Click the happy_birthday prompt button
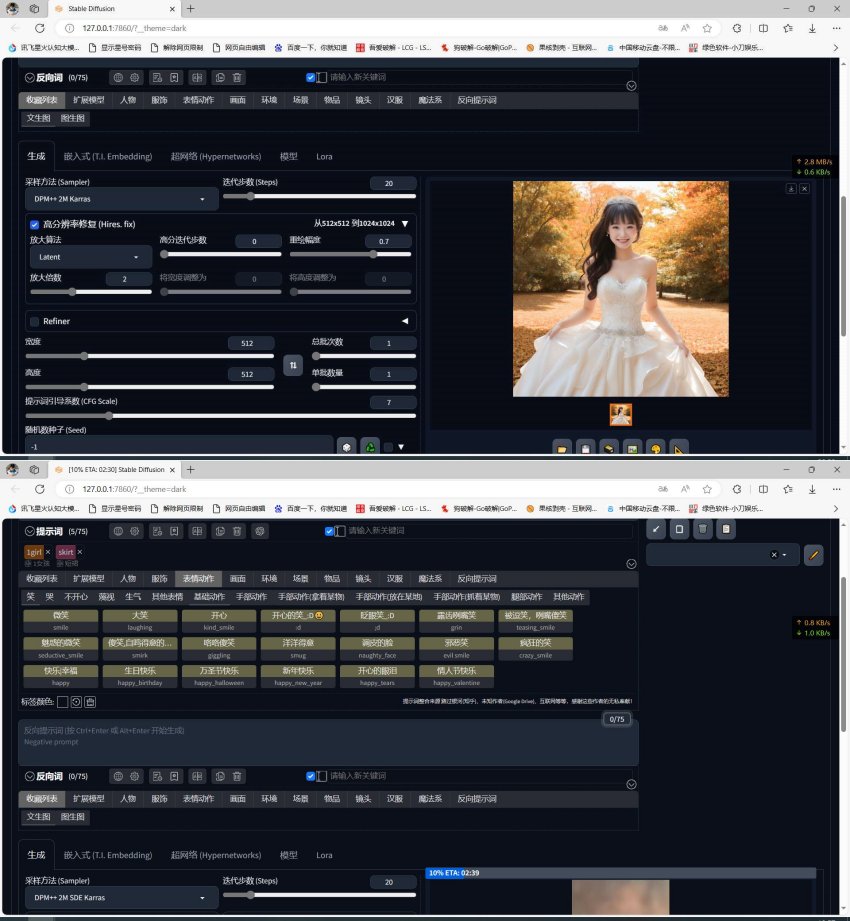Image resolution: width=850 pixels, height=921 pixels. [x=139, y=676]
